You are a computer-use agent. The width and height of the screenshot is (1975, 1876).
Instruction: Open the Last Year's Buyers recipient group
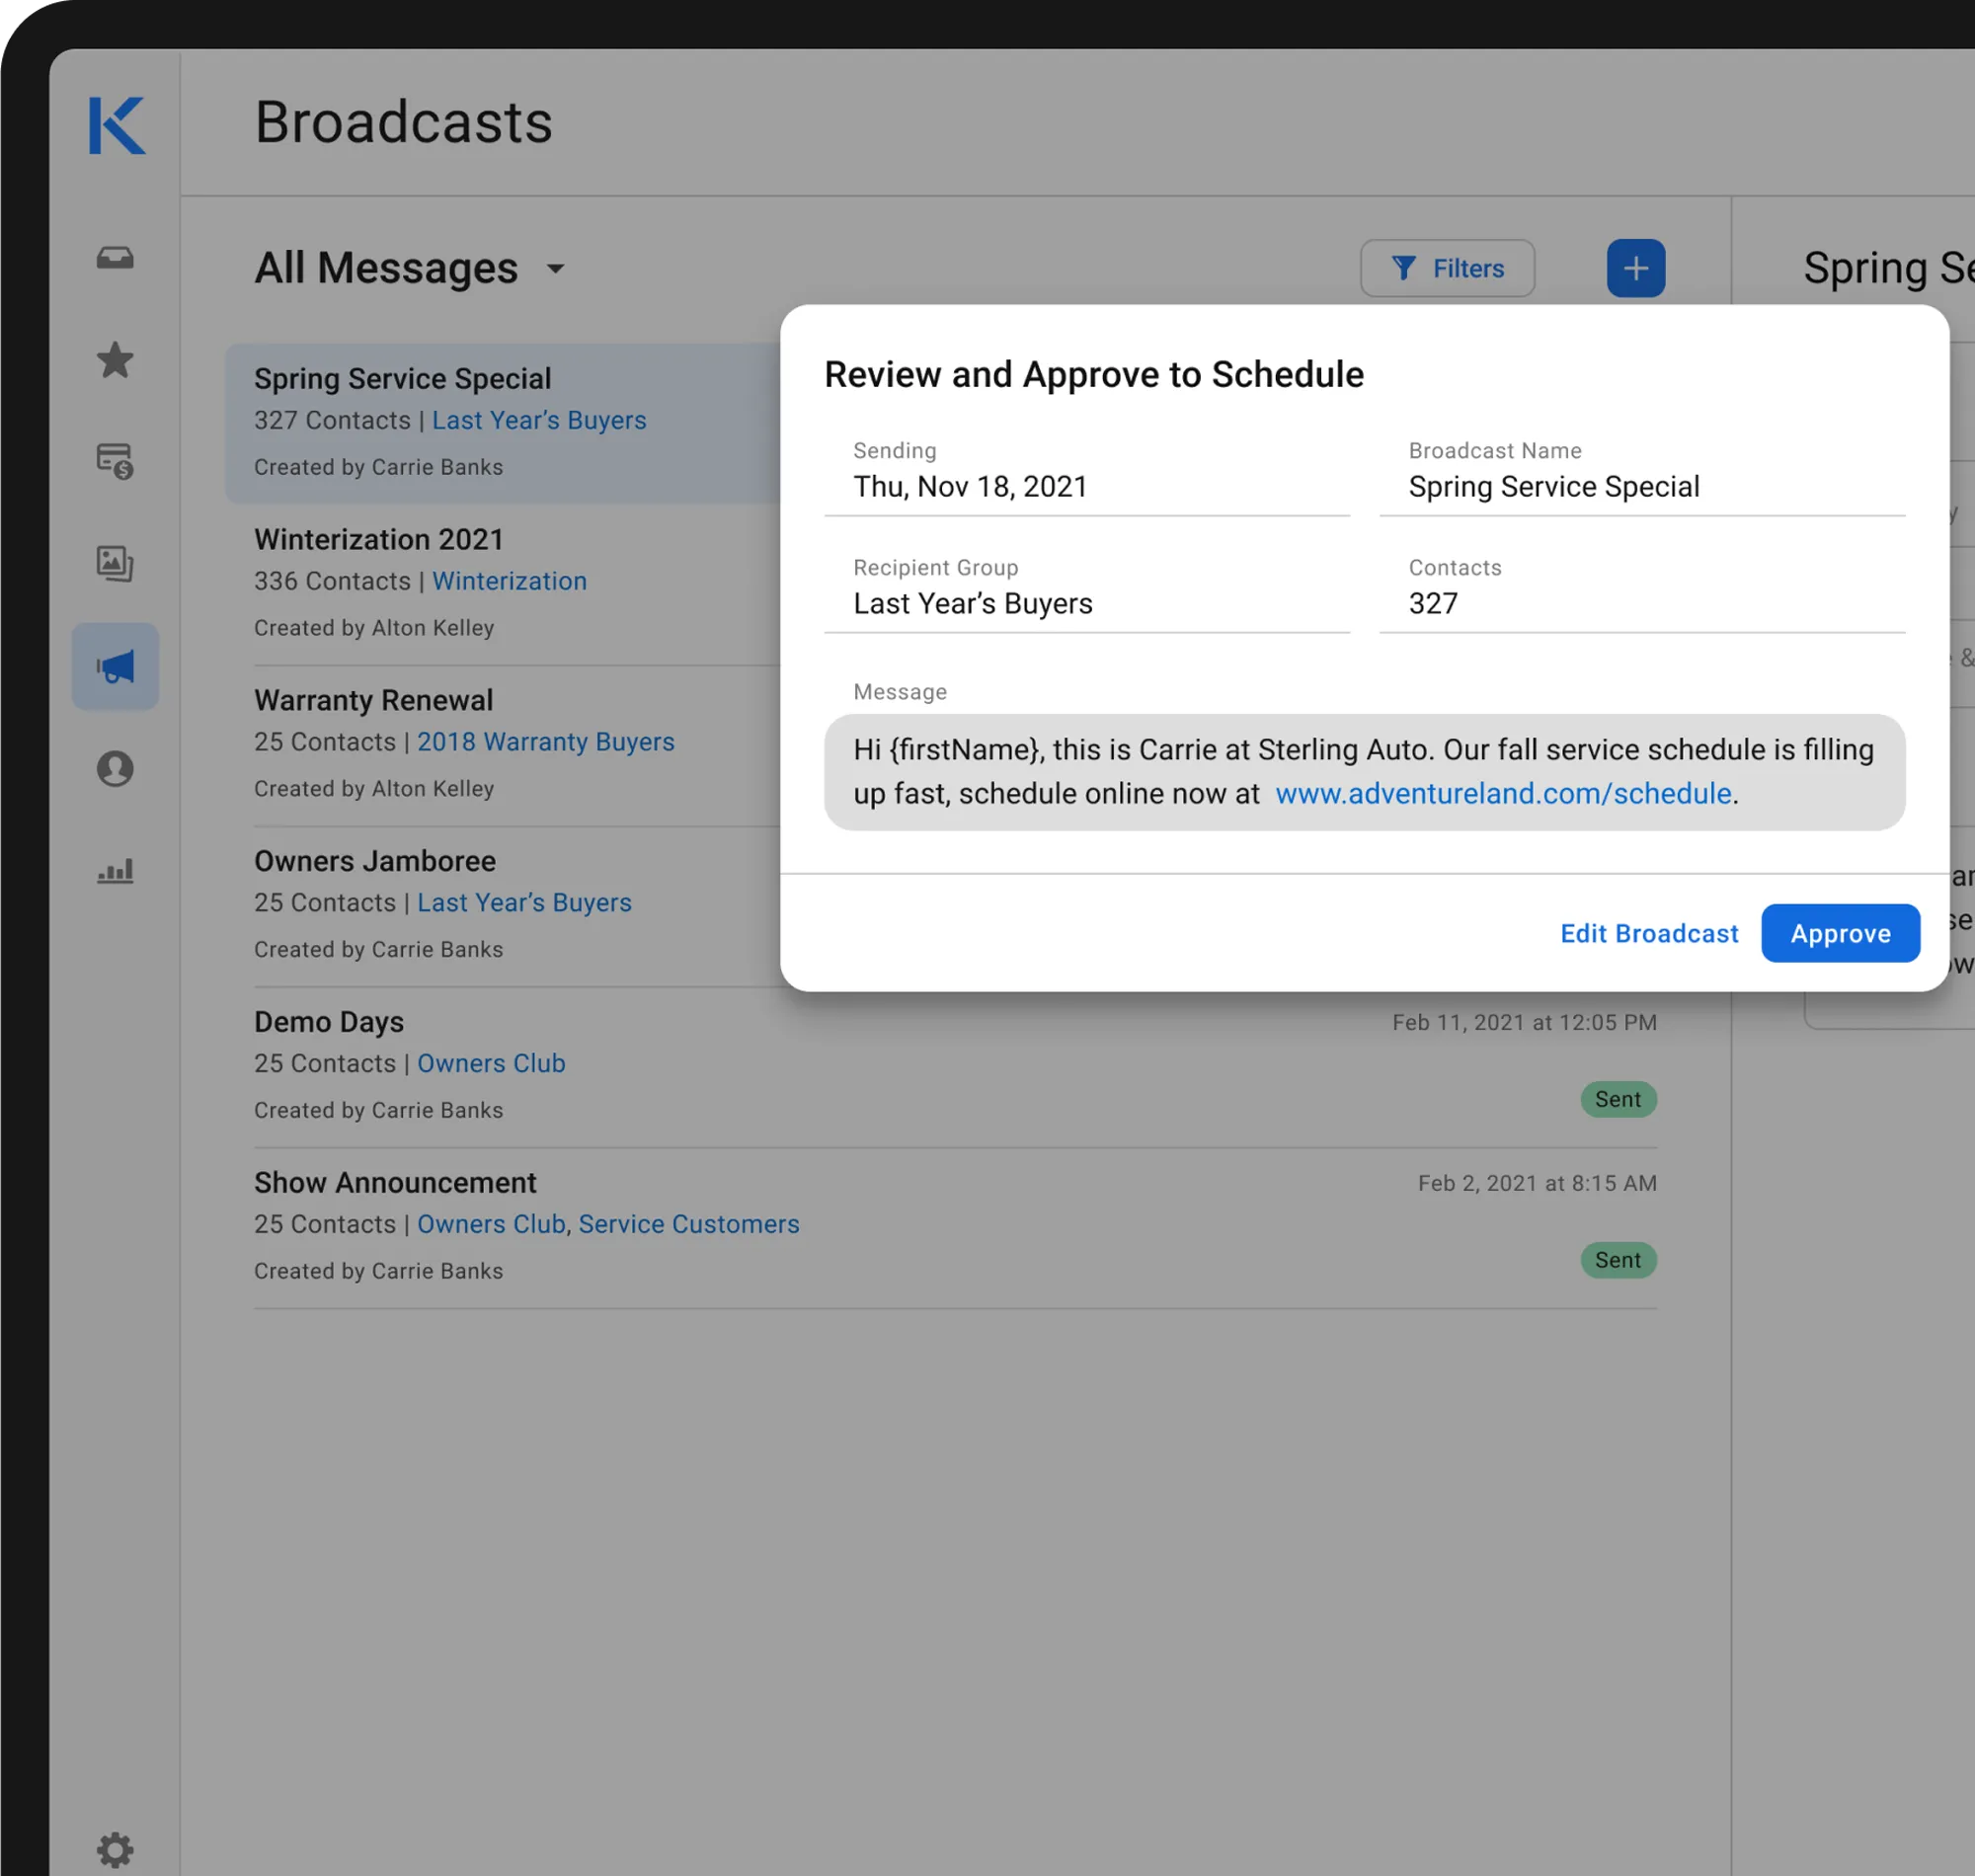pyautogui.click(x=540, y=420)
